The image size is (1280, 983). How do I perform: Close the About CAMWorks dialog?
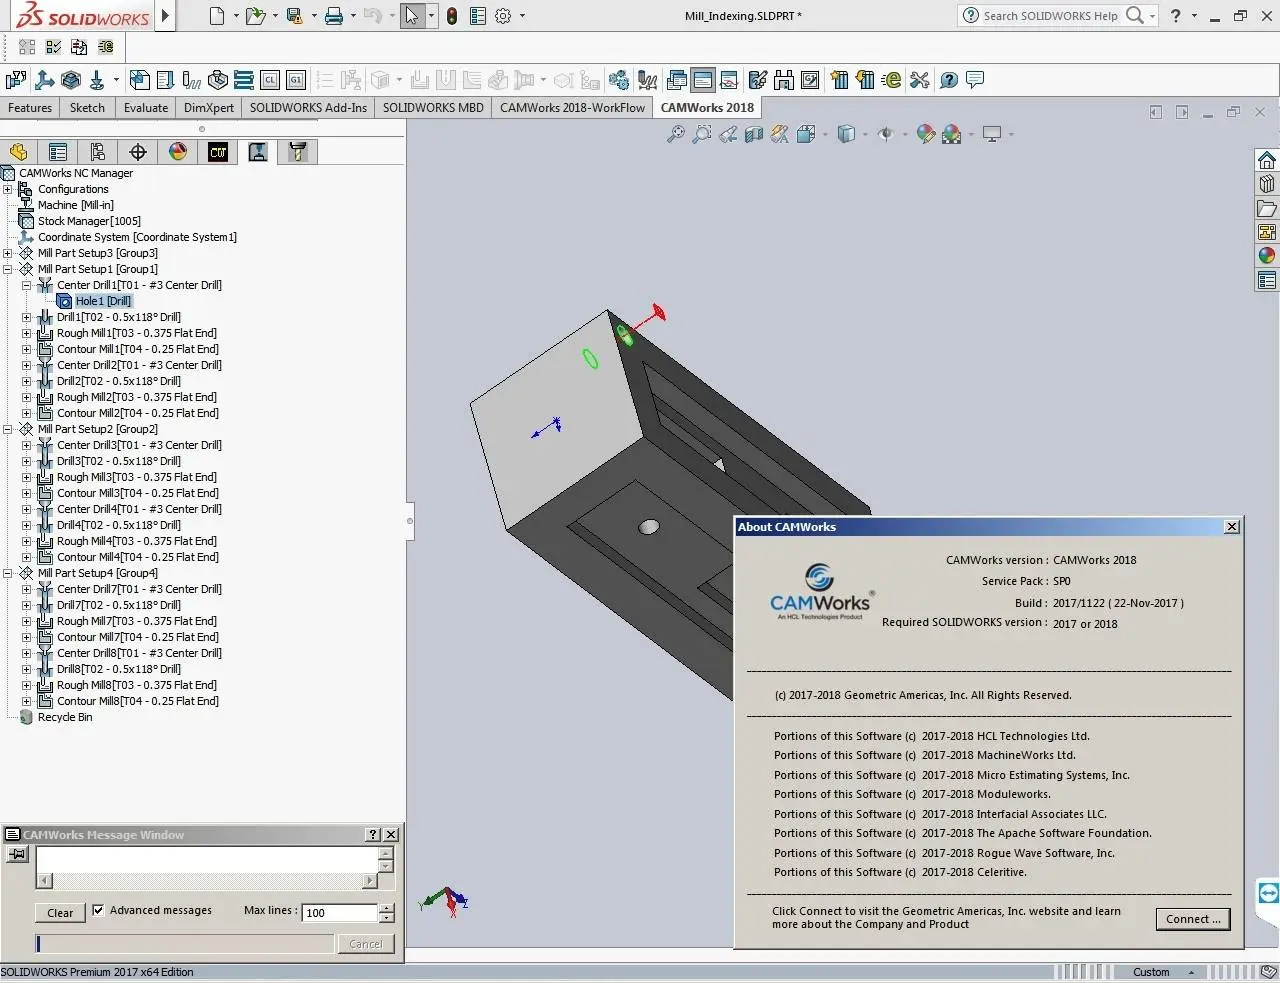[x=1232, y=527]
